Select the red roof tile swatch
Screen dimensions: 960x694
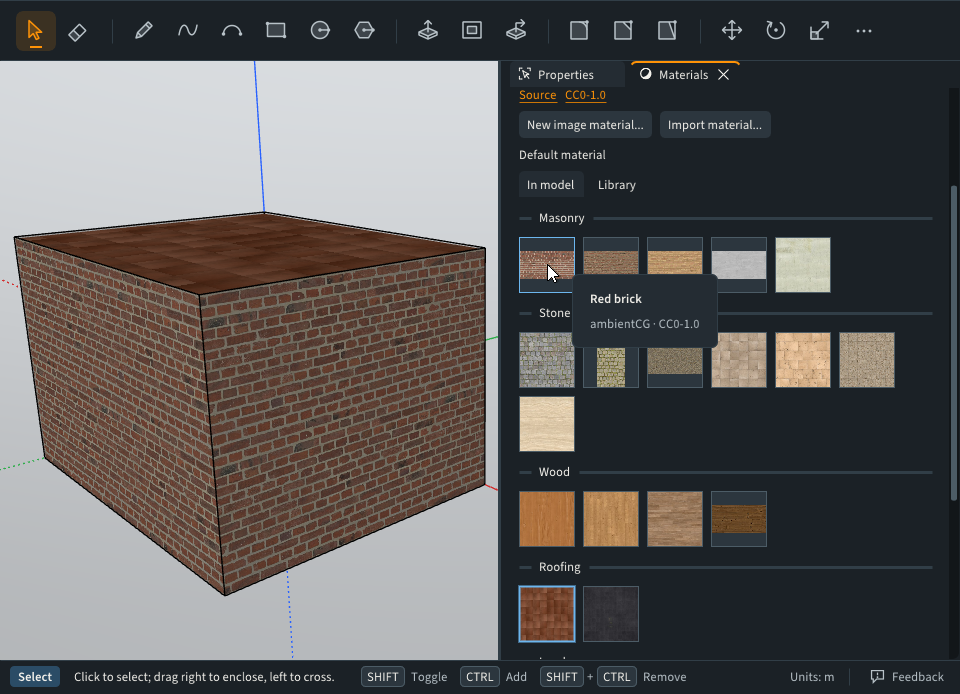coord(547,614)
